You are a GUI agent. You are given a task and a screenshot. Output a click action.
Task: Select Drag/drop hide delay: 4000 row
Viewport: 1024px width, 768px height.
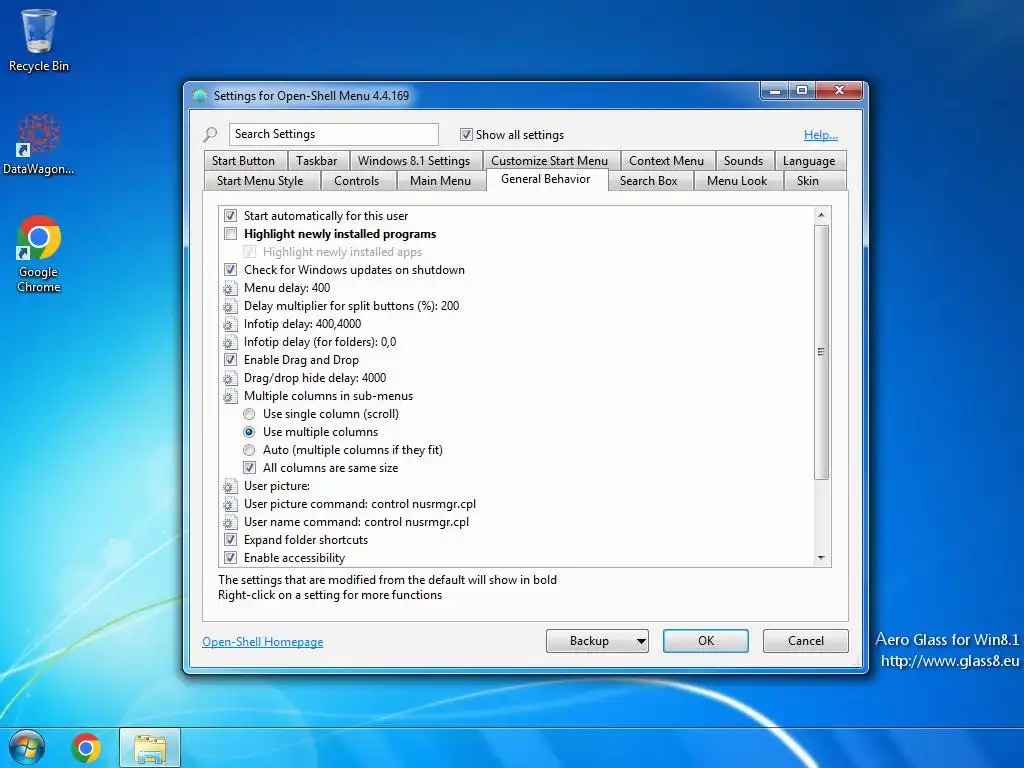(315, 378)
